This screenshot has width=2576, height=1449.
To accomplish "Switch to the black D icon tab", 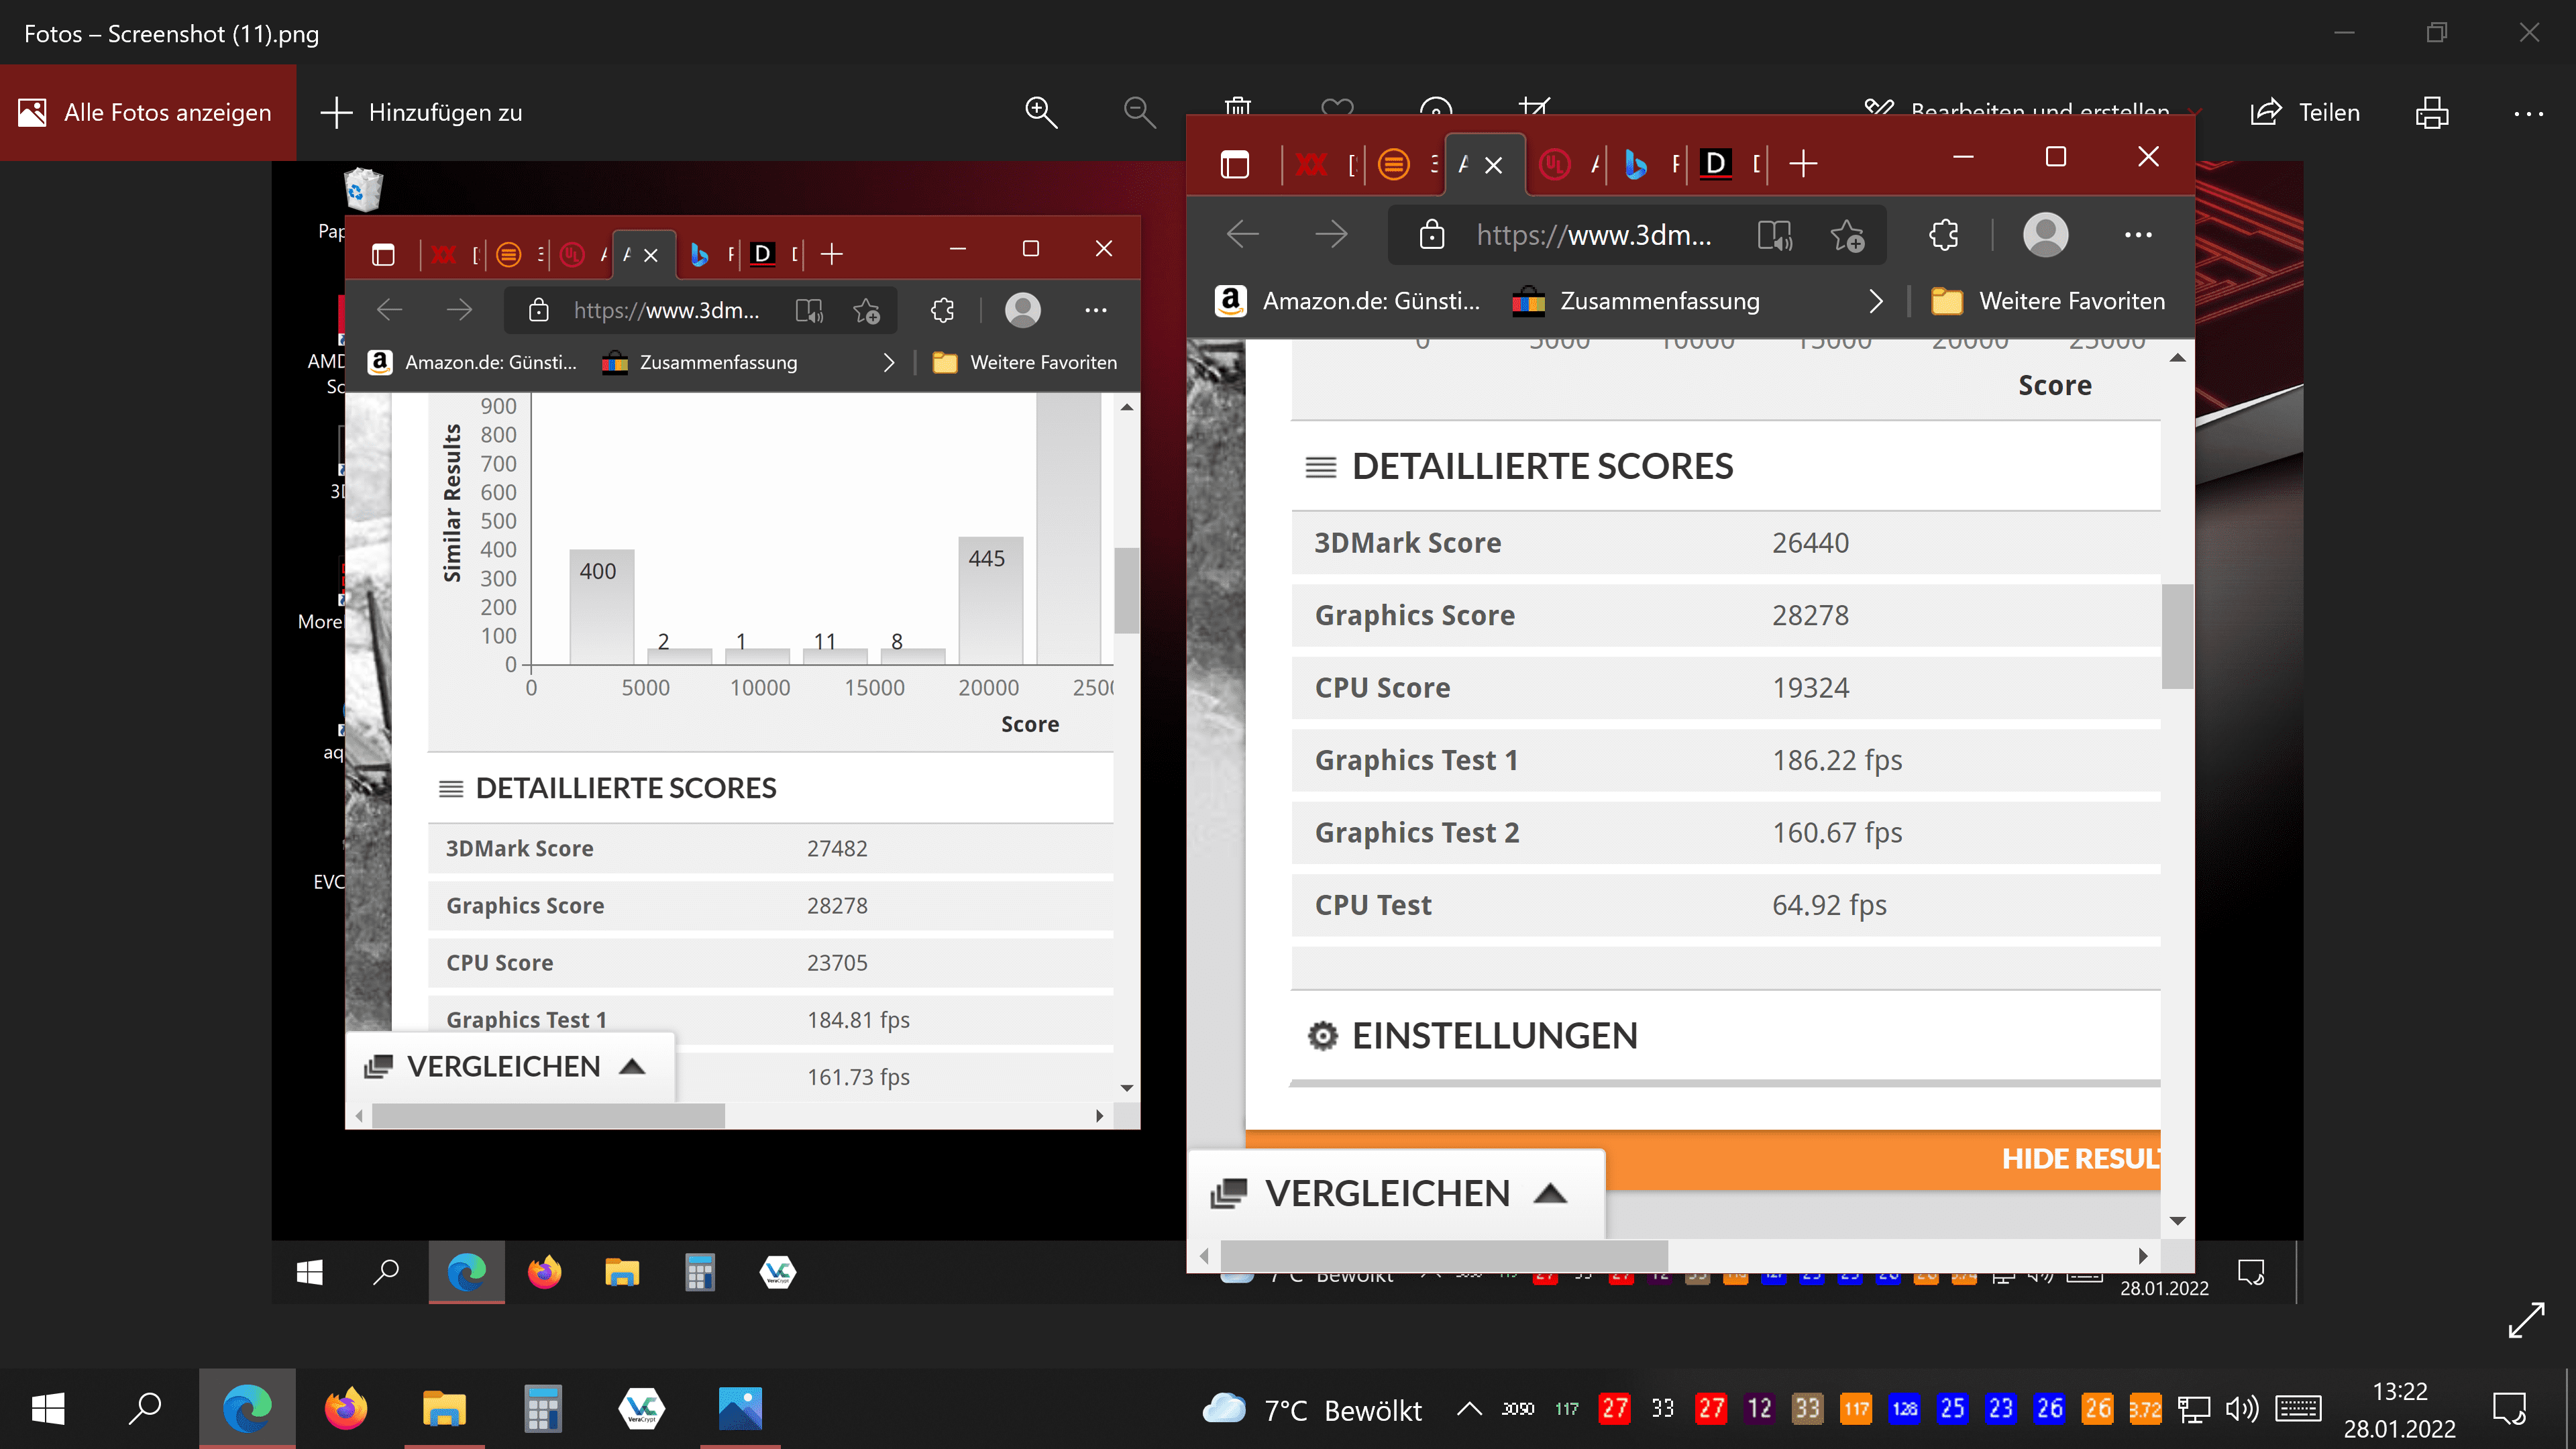I will coord(1716,164).
